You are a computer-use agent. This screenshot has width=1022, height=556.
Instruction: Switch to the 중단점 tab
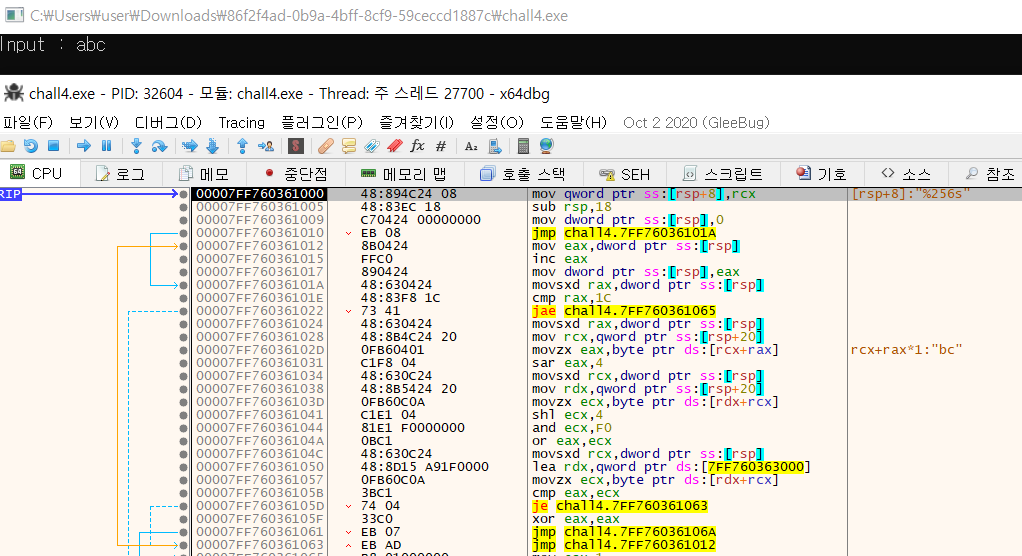297,174
